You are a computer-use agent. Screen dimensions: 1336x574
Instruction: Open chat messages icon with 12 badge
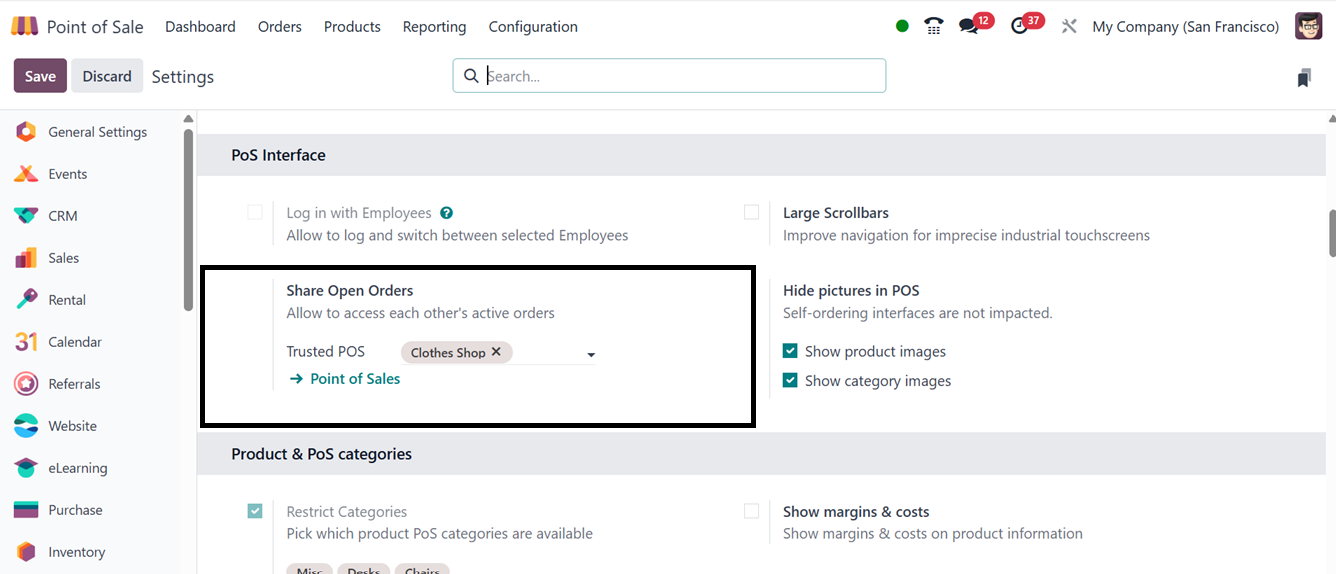968,27
